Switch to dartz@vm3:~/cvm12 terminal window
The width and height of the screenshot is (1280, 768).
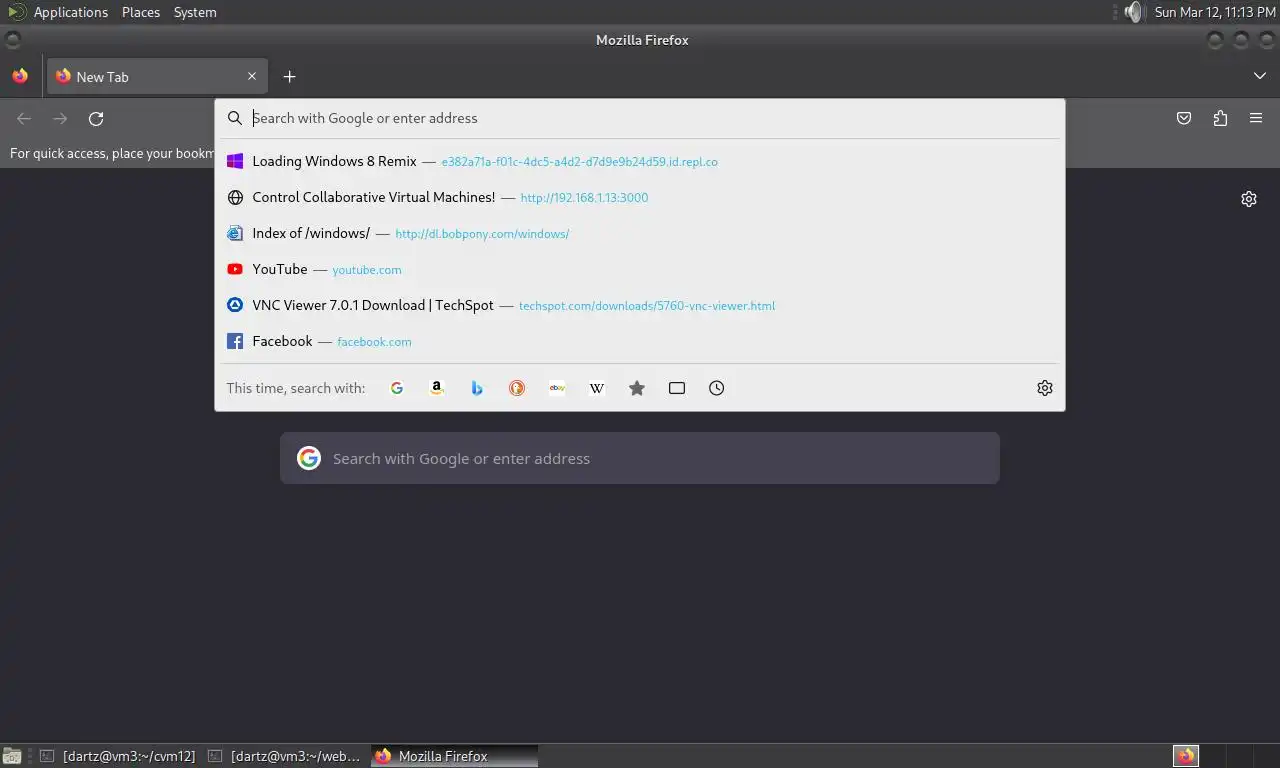point(117,756)
